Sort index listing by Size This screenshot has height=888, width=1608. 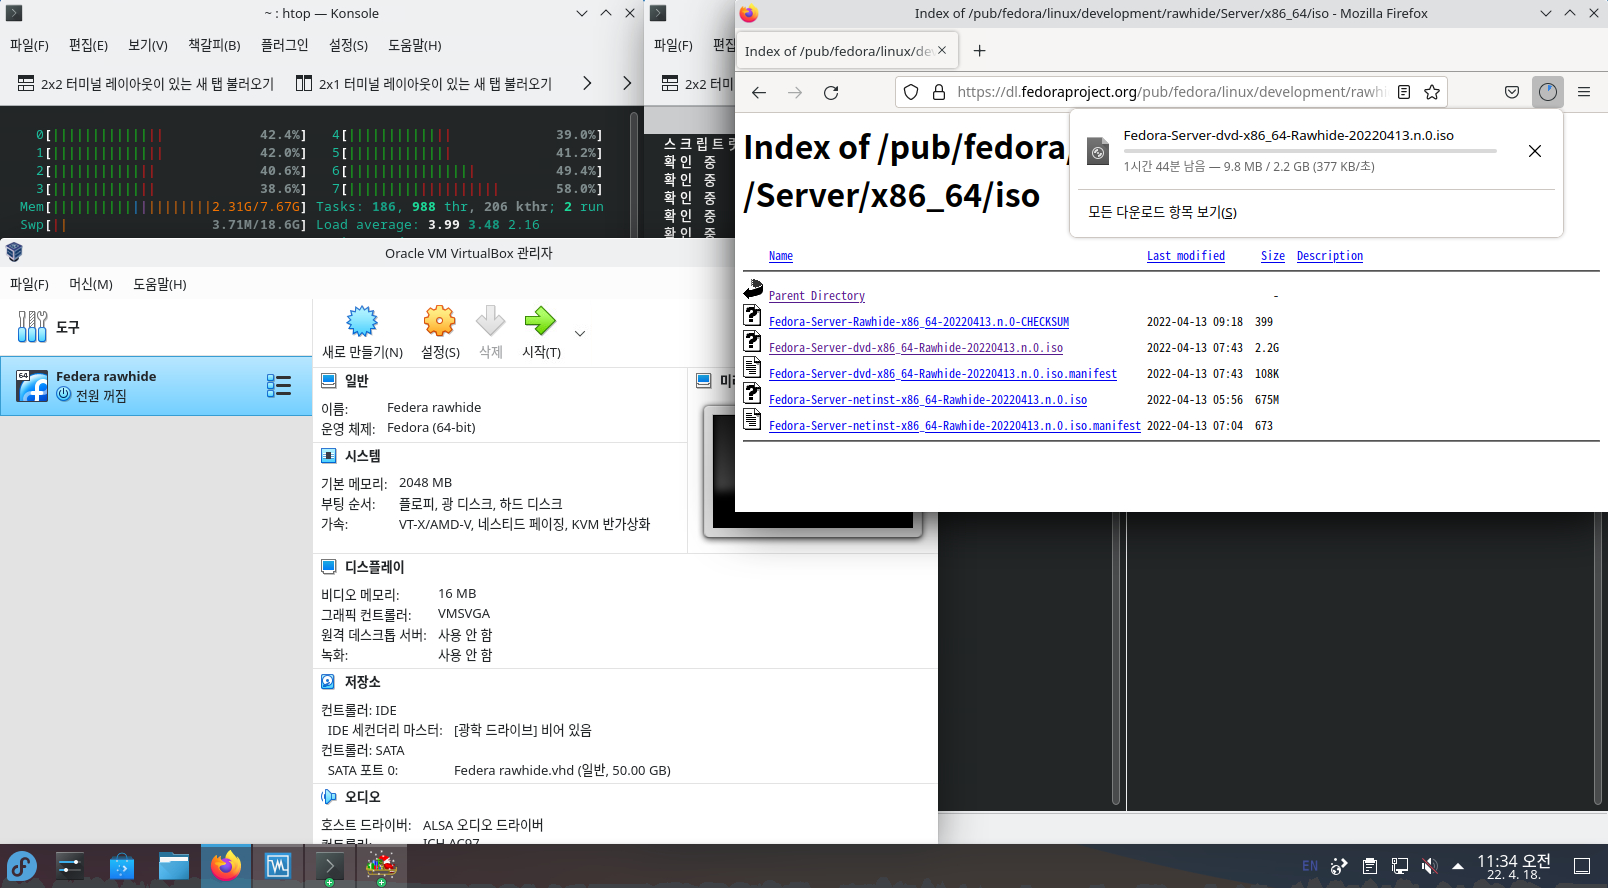(x=1273, y=256)
